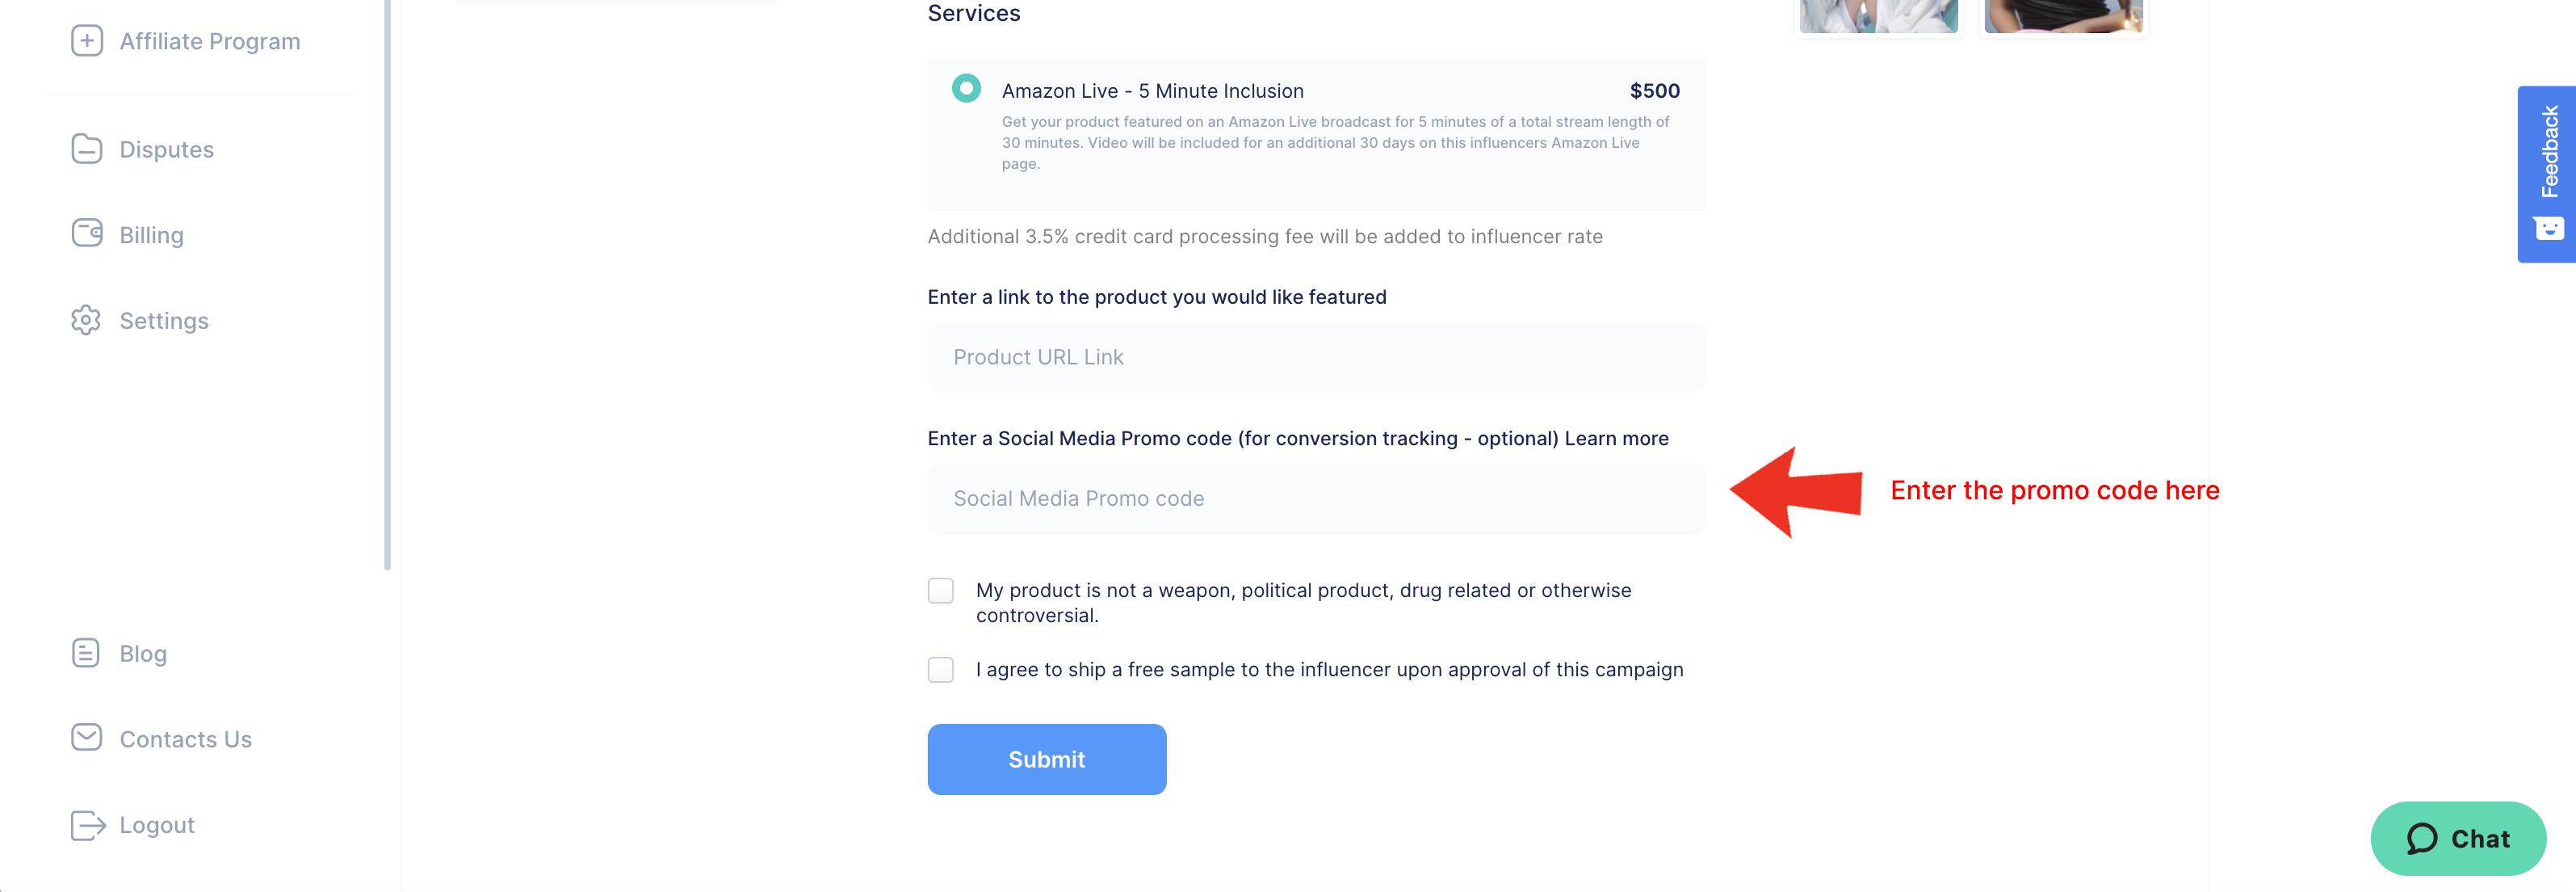Focus the Social Media Promo code field
The height and width of the screenshot is (892, 2576).
click(x=1317, y=498)
